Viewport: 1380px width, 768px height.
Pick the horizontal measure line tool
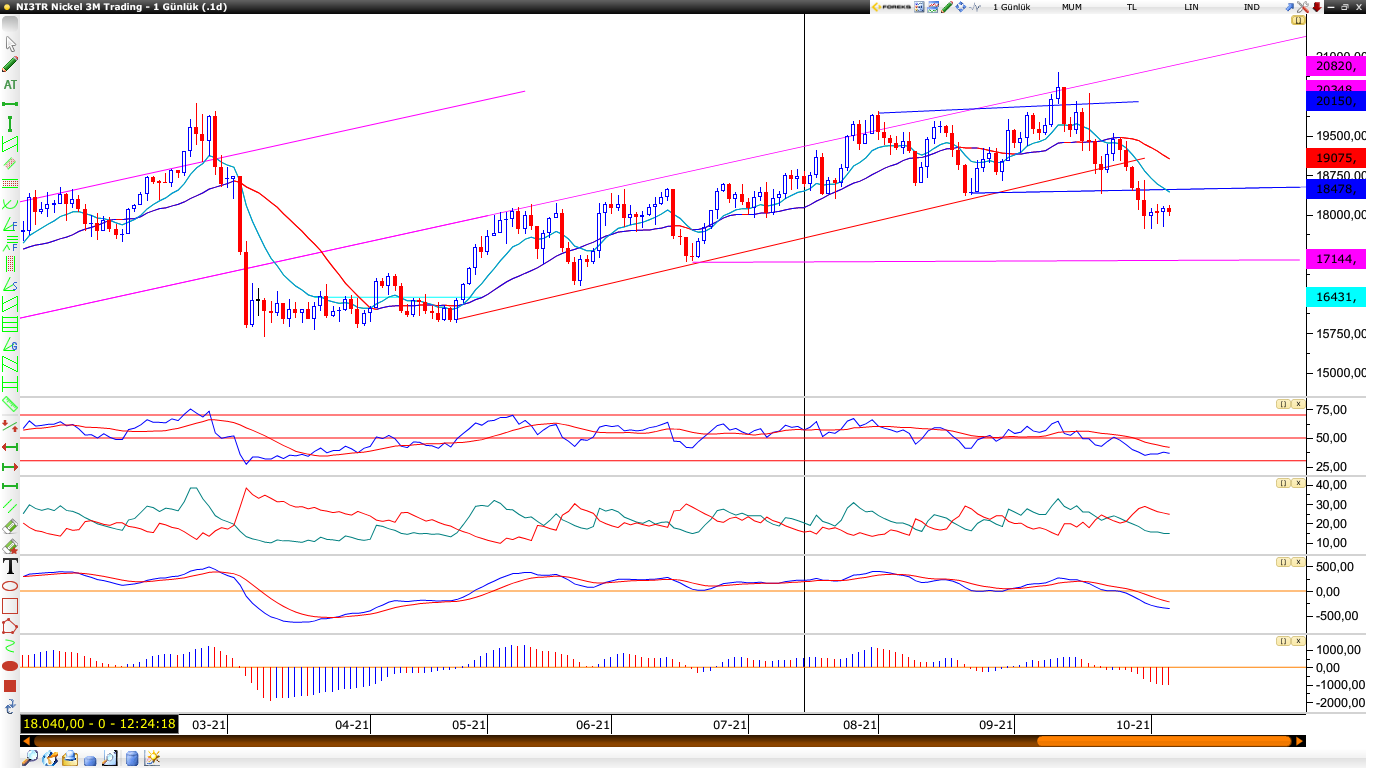[11, 103]
